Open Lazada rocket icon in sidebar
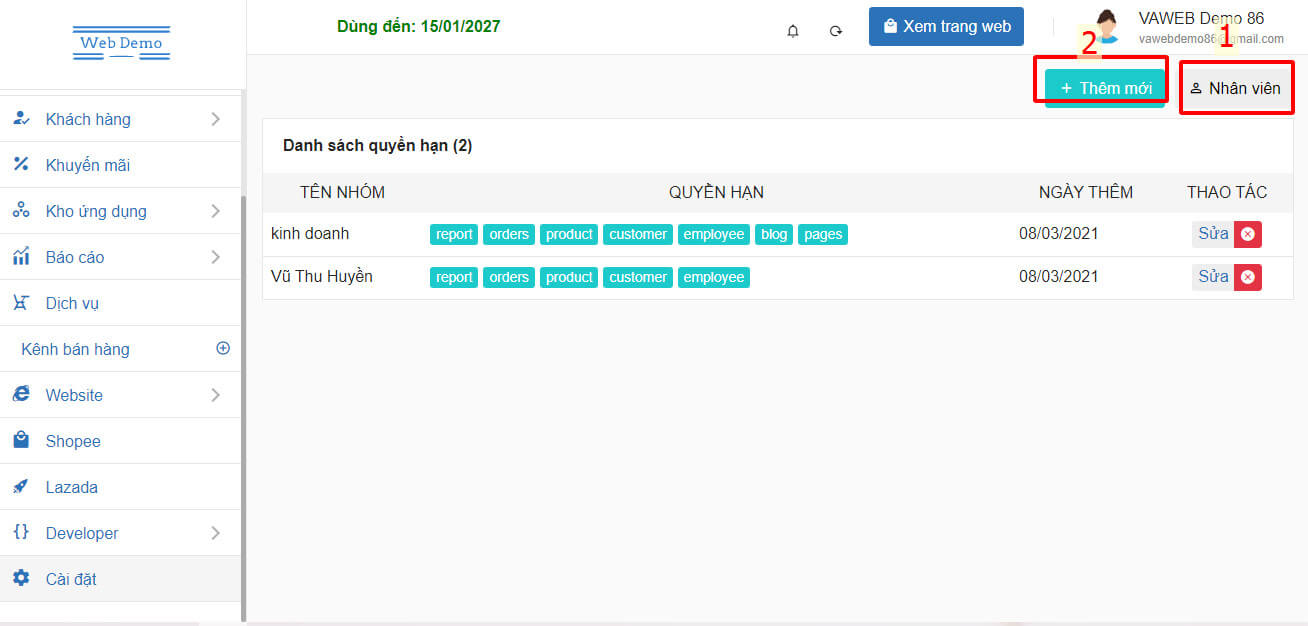Screen dimensions: 1308x626 pyautogui.click(x=21, y=487)
